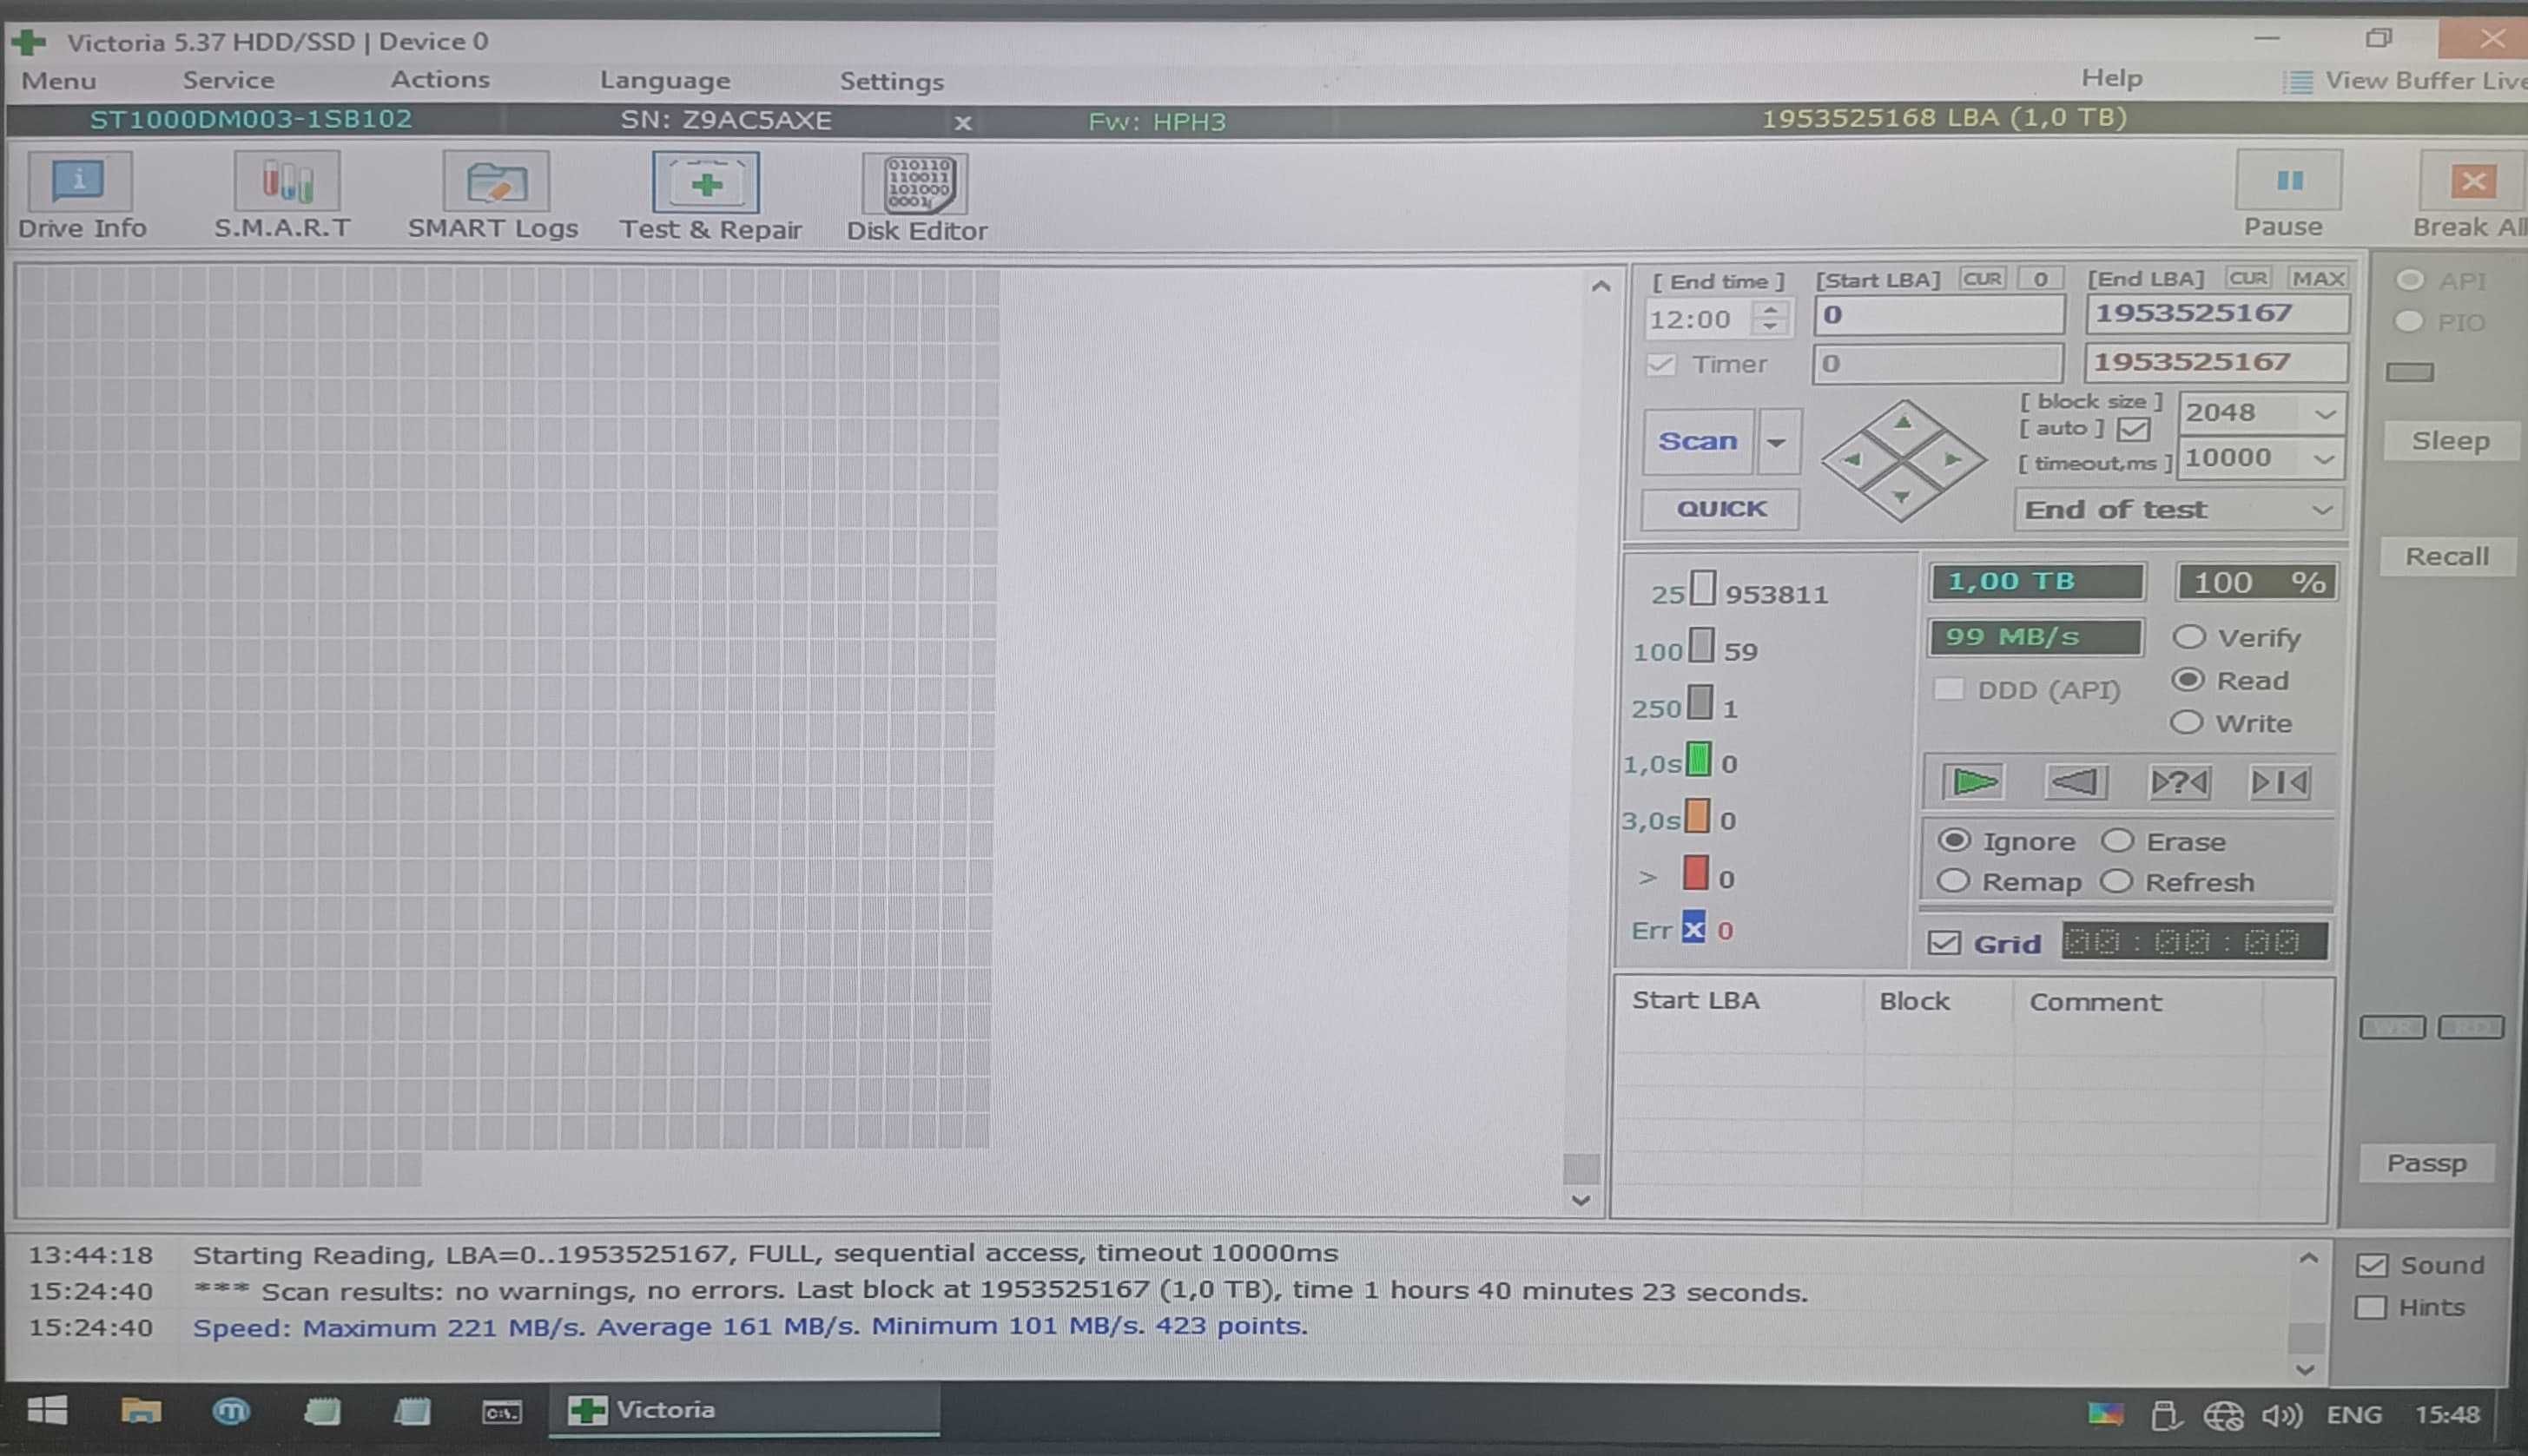Screen dimensions: 2528x1456
Task: Select the Ignore radio button
Action: click(x=1954, y=840)
